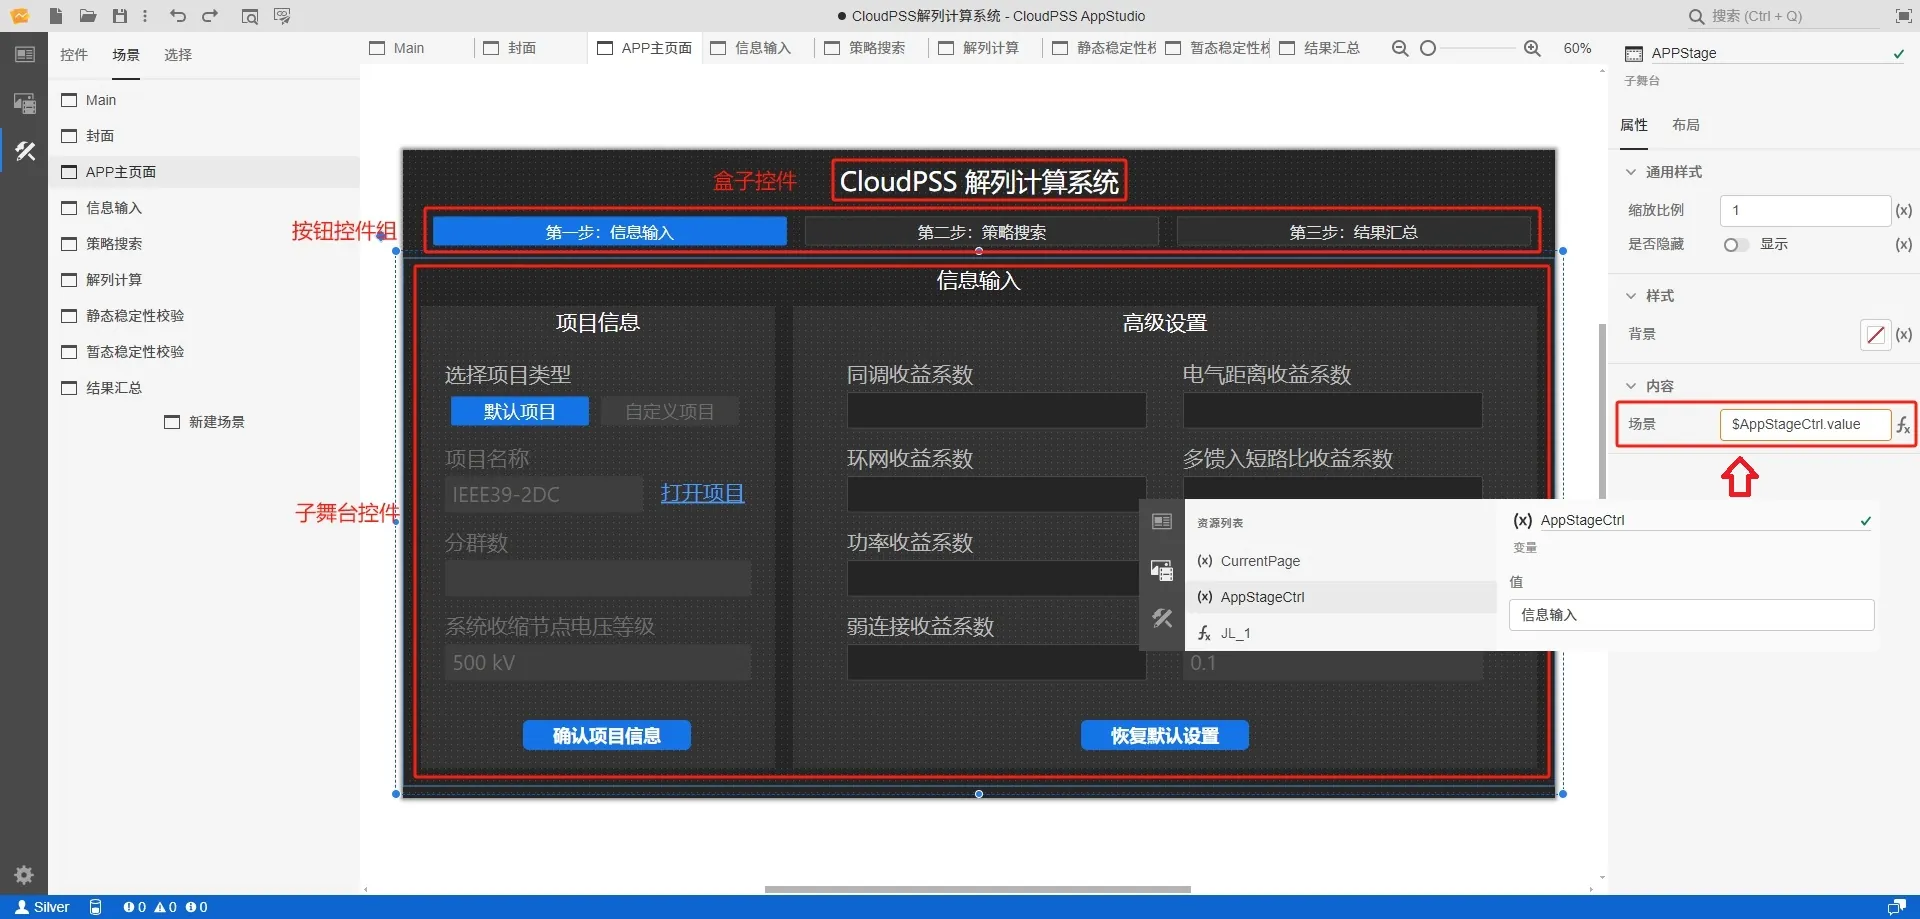Open the page panel in left sidebar
This screenshot has width=1920, height=919.
24,54
